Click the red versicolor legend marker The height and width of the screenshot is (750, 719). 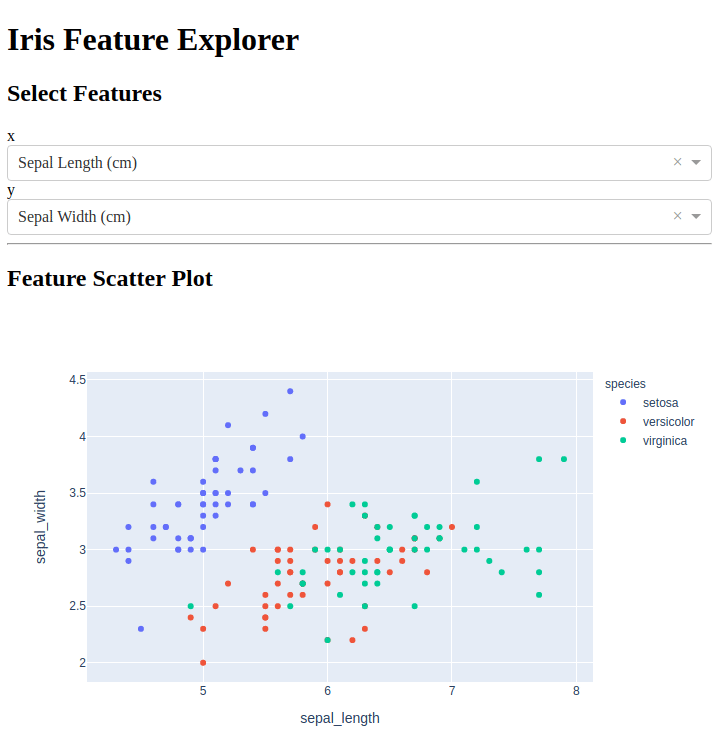click(624, 422)
